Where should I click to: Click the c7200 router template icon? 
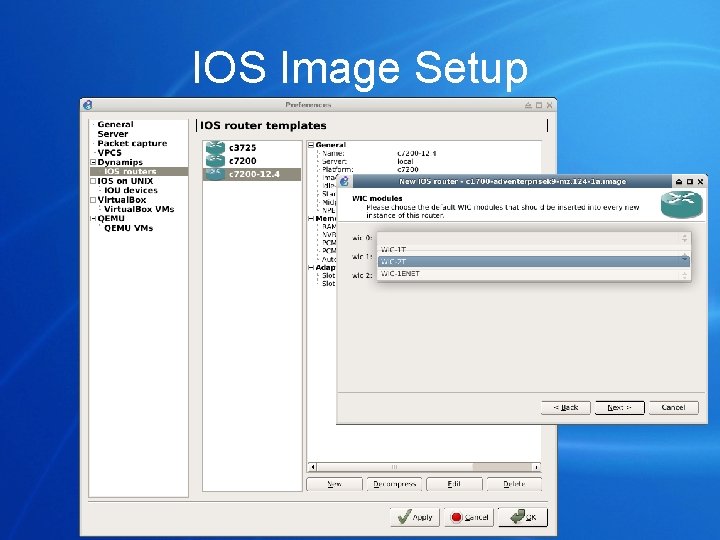click(x=215, y=161)
